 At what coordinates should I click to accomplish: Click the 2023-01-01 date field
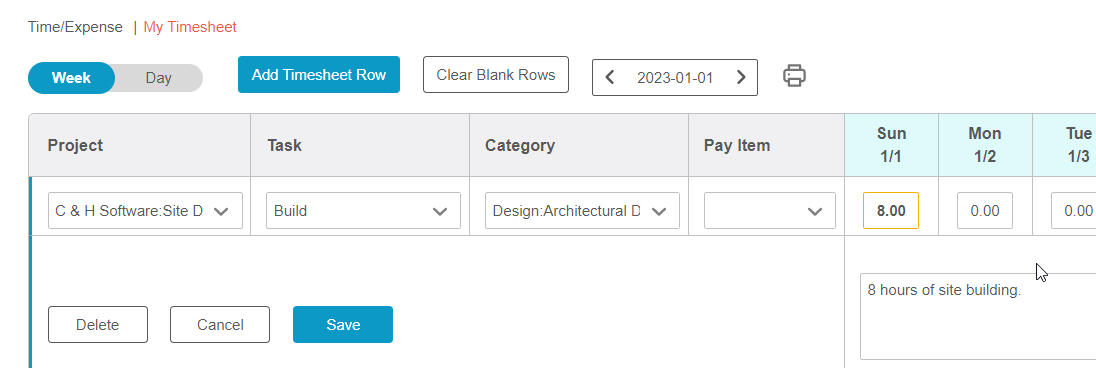pyautogui.click(x=675, y=78)
